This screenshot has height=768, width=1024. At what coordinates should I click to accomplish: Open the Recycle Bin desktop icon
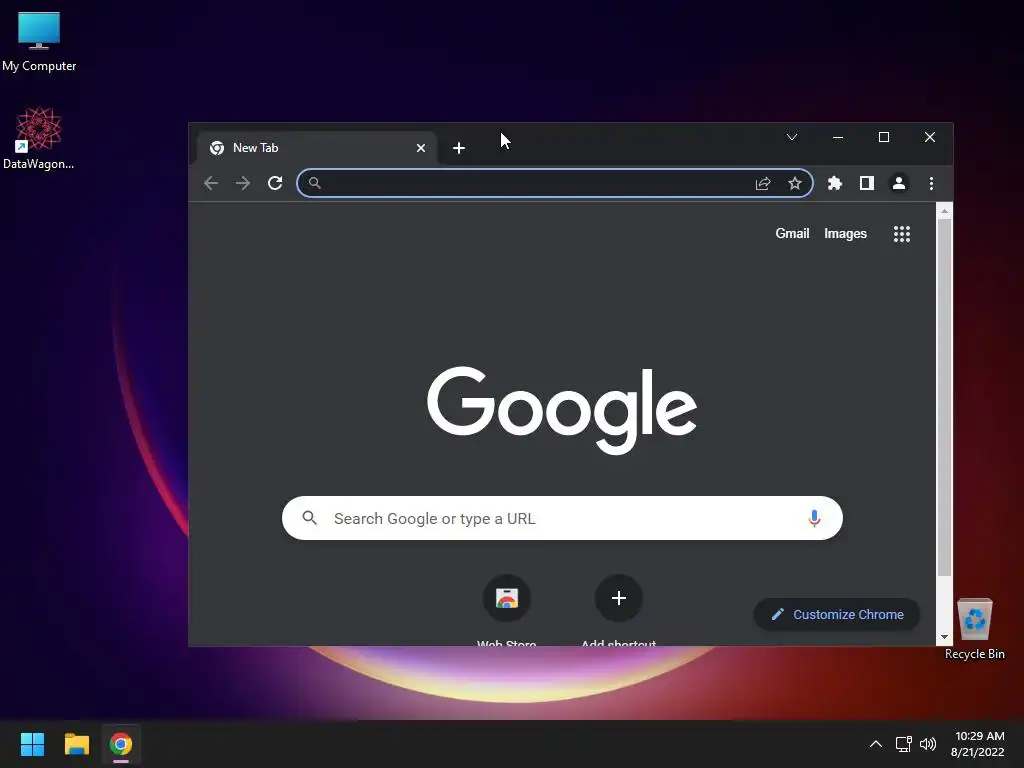coord(974,629)
